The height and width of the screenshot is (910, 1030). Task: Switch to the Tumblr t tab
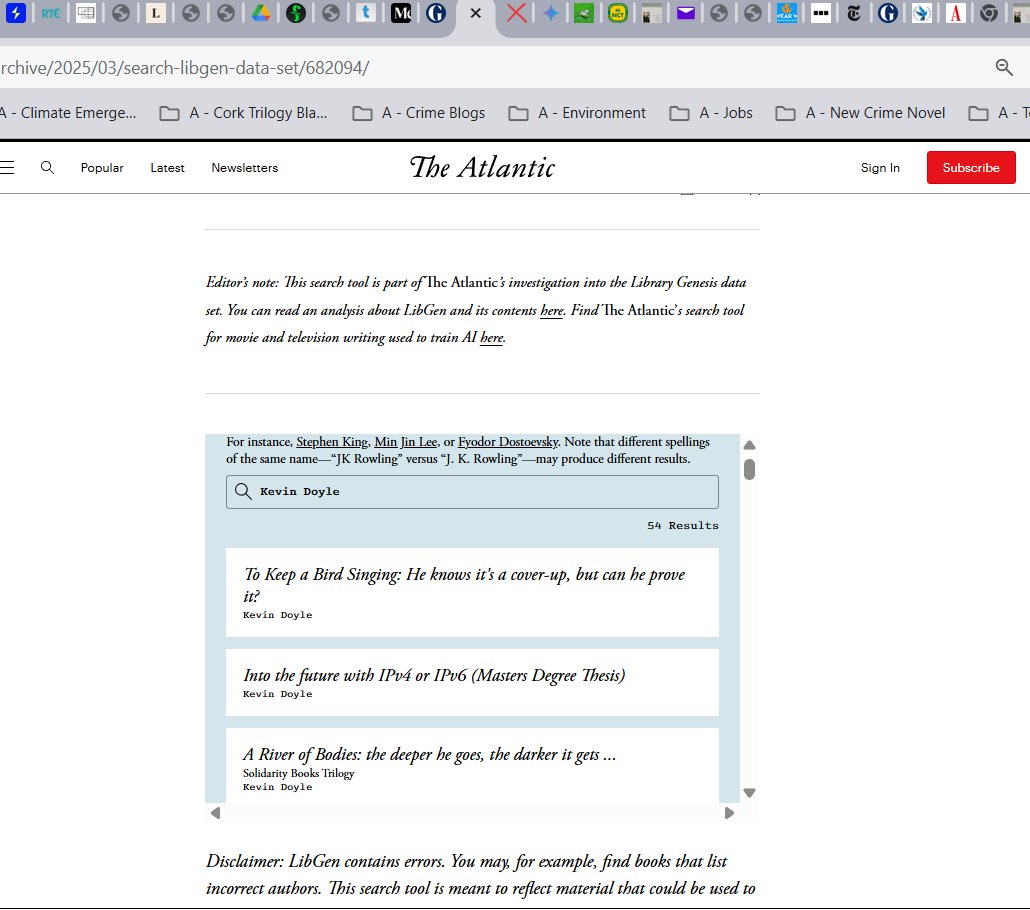pyautogui.click(x=366, y=12)
